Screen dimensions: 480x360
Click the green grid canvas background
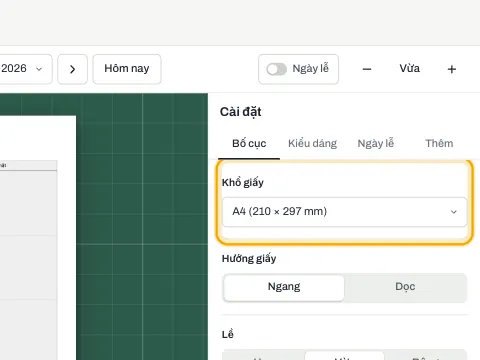pyautogui.click(x=142, y=227)
